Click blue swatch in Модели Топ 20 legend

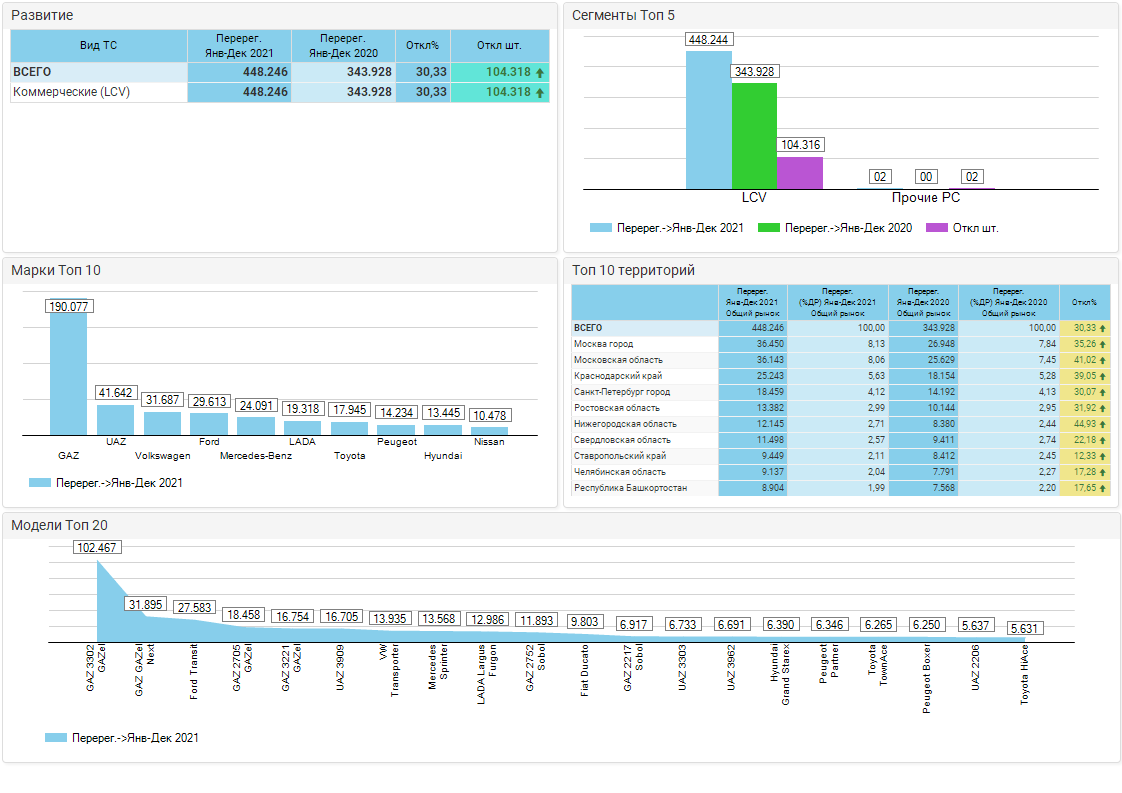coord(56,738)
